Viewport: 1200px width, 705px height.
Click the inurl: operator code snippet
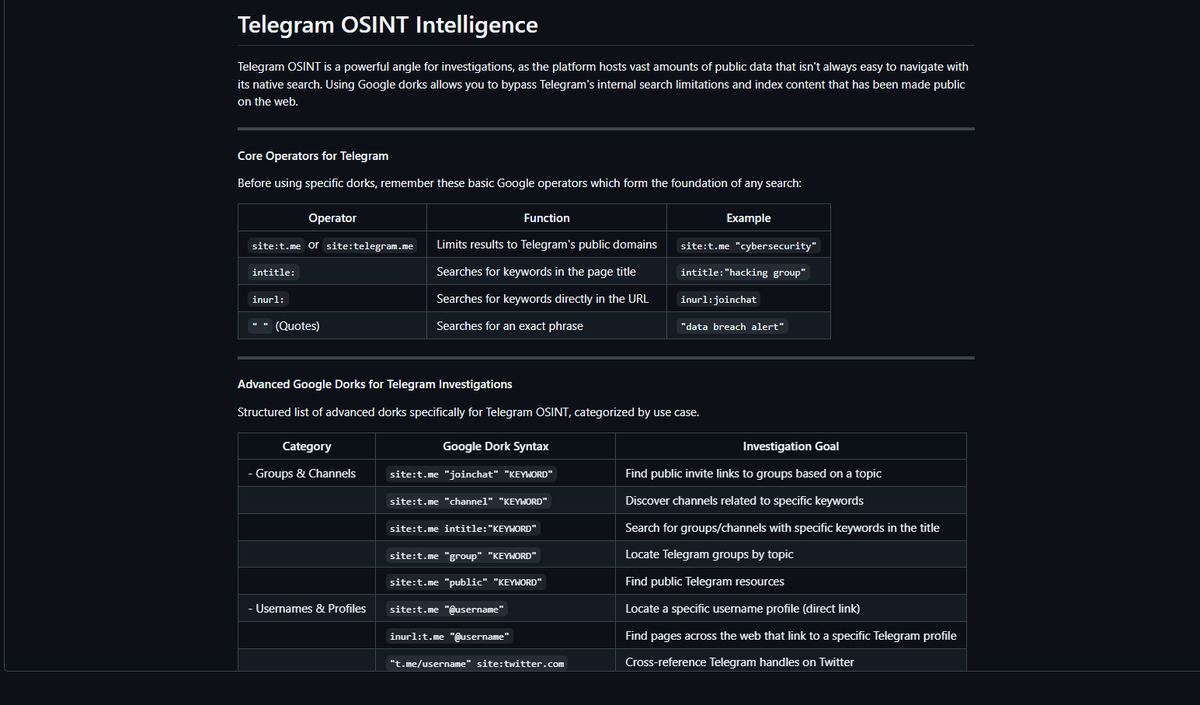(267, 298)
